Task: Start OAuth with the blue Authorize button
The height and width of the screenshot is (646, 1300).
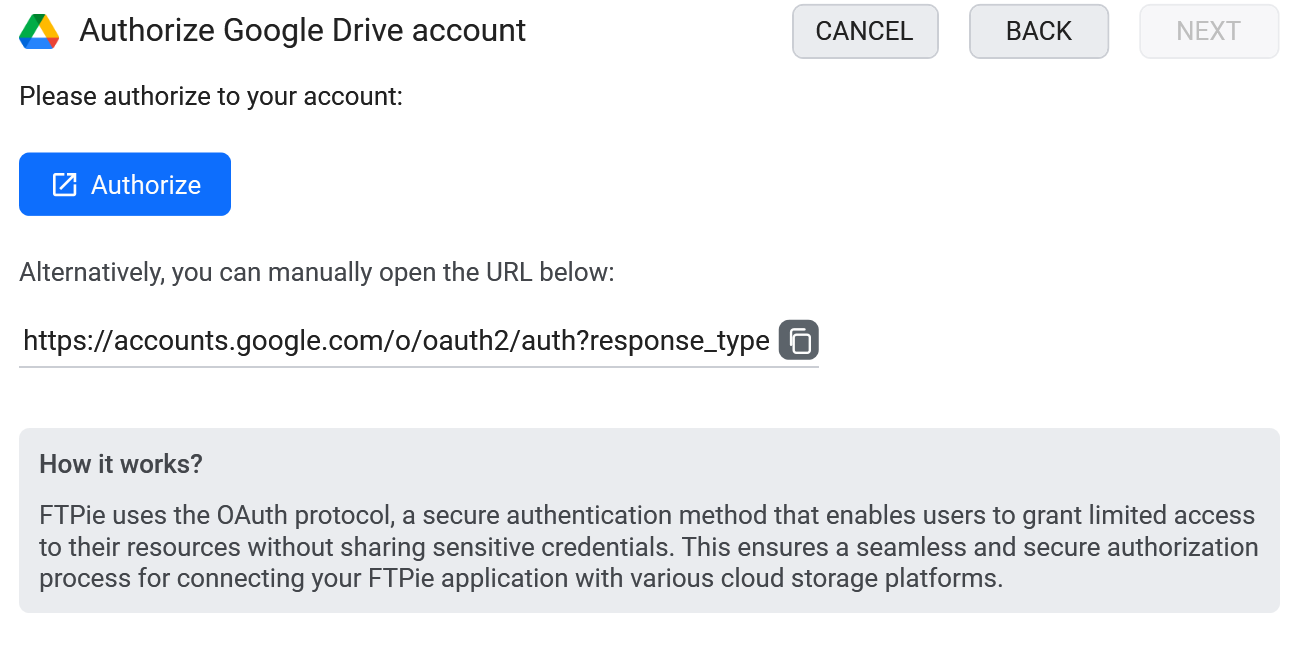Action: [x=125, y=184]
